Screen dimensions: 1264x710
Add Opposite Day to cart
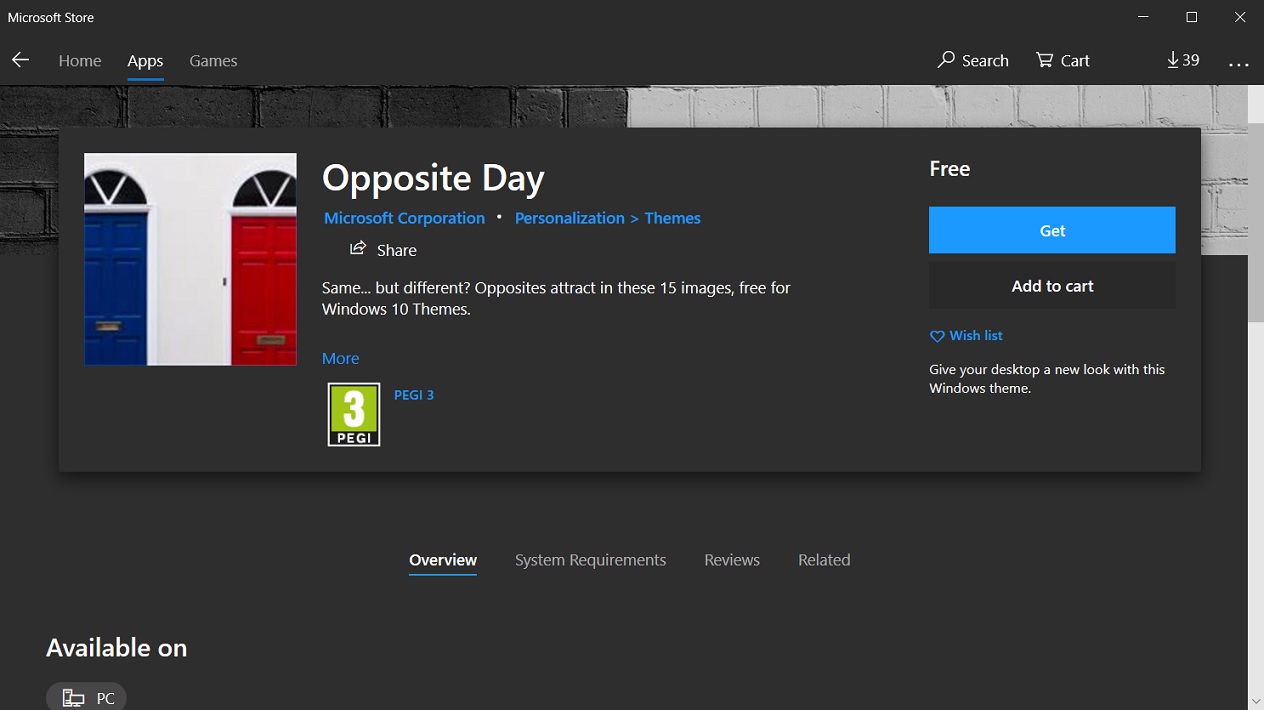[x=1052, y=286]
